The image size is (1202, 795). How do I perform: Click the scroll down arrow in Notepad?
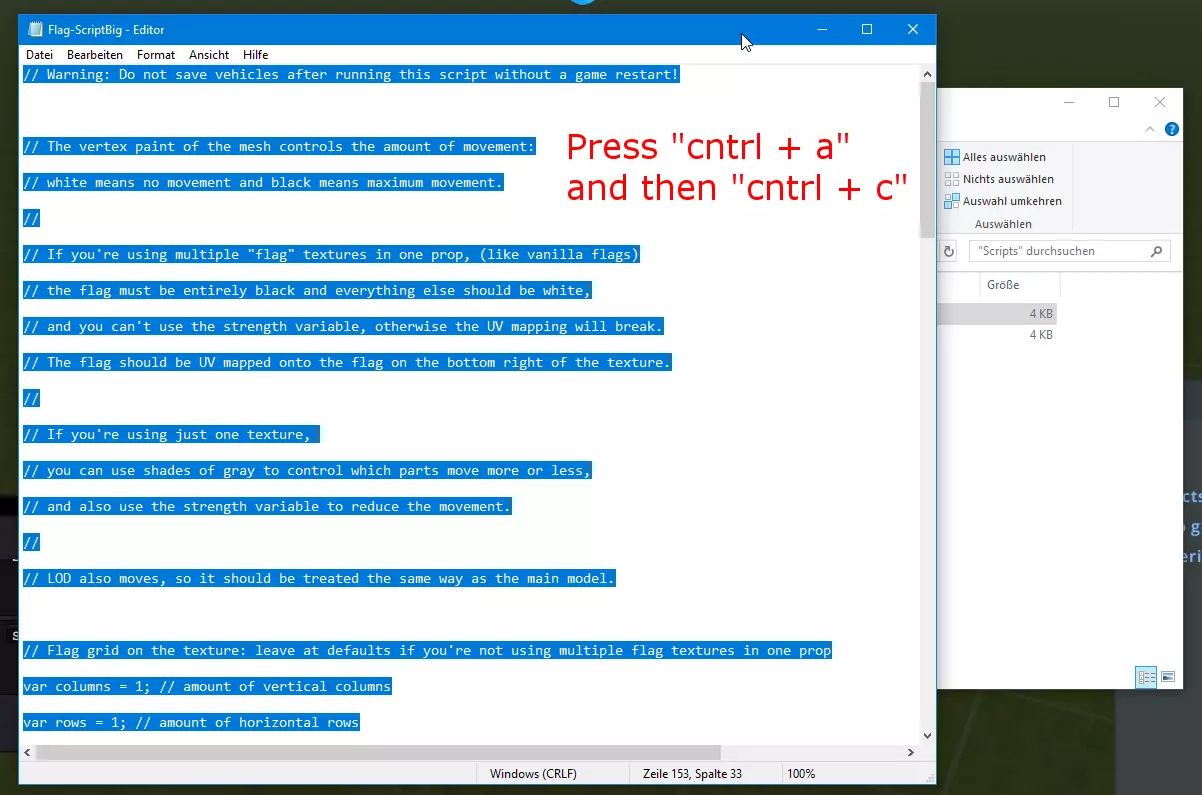coord(927,735)
